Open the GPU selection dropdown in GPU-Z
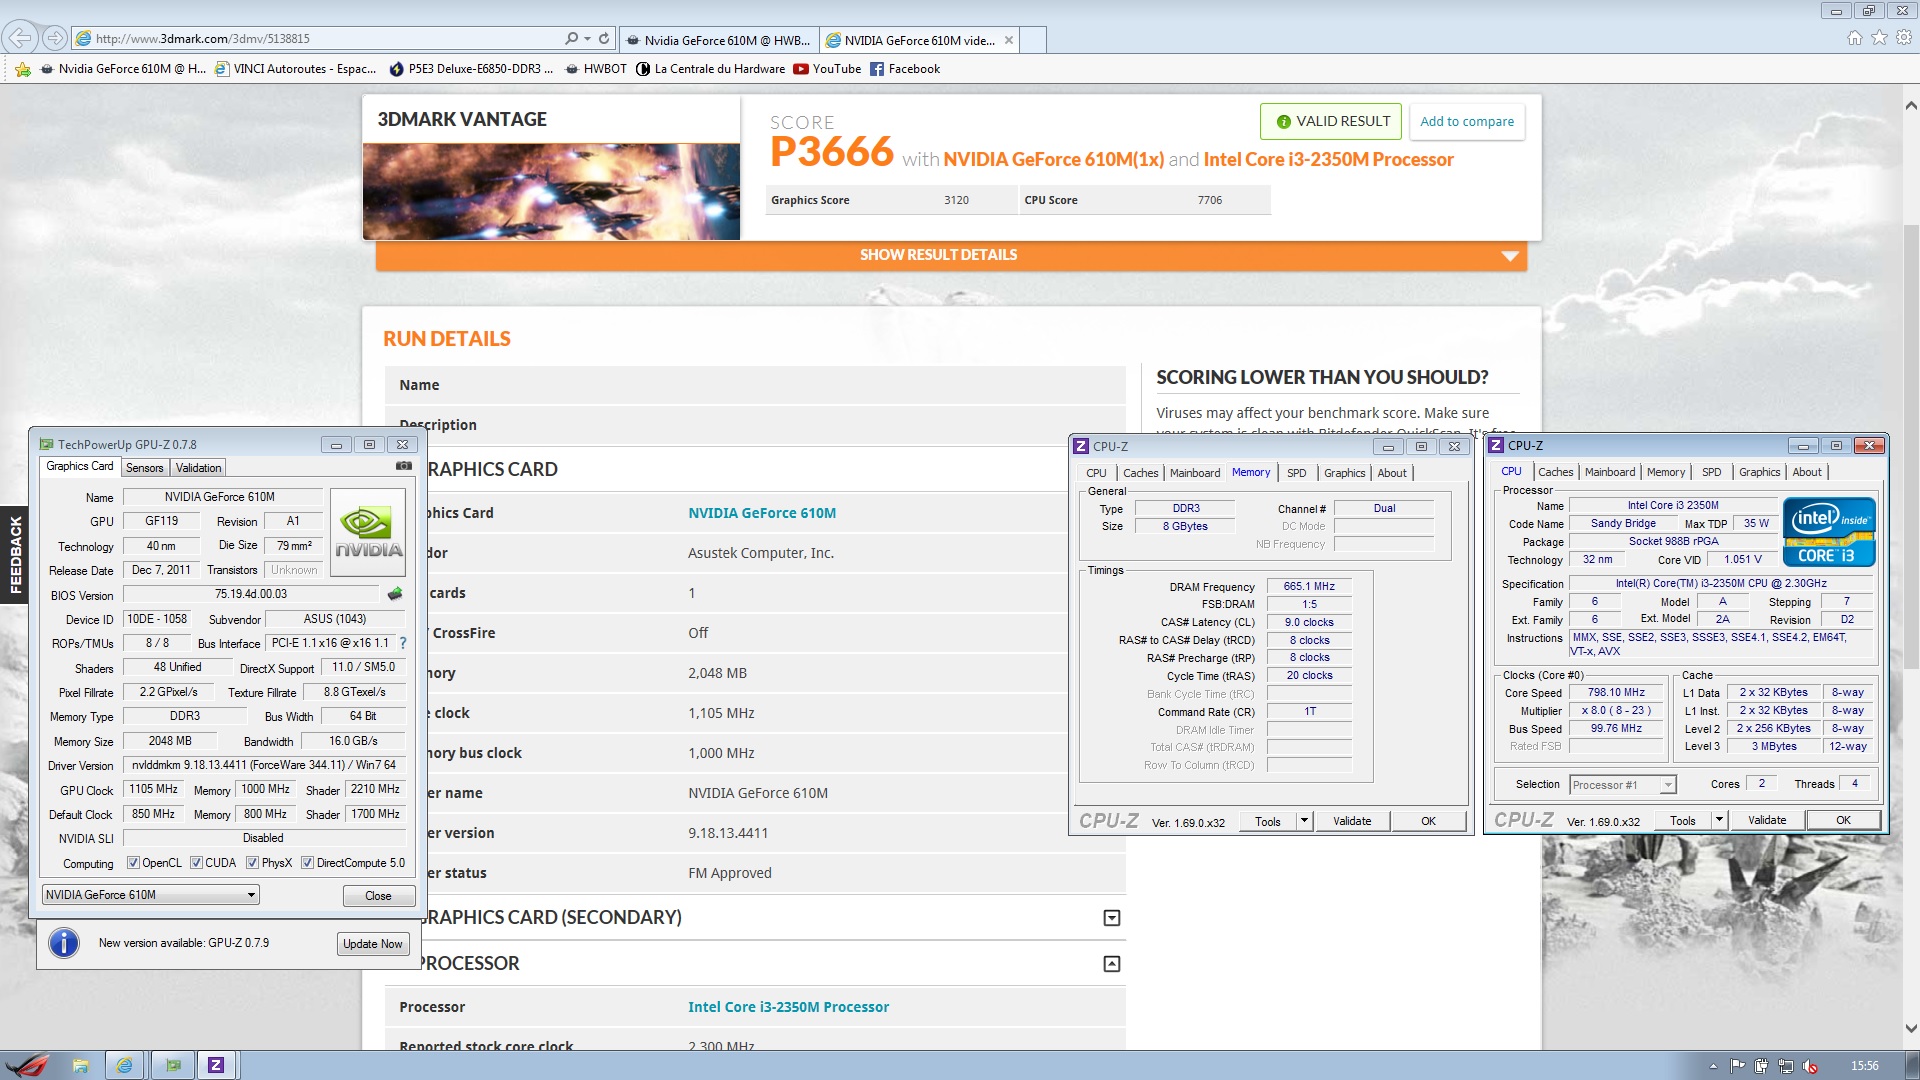1920x1080 pixels. [151, 895]
